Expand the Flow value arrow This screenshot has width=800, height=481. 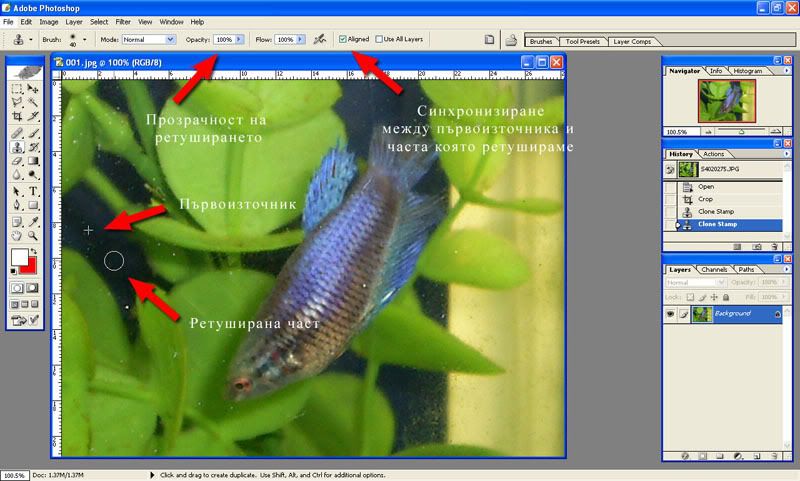(301, 39)
